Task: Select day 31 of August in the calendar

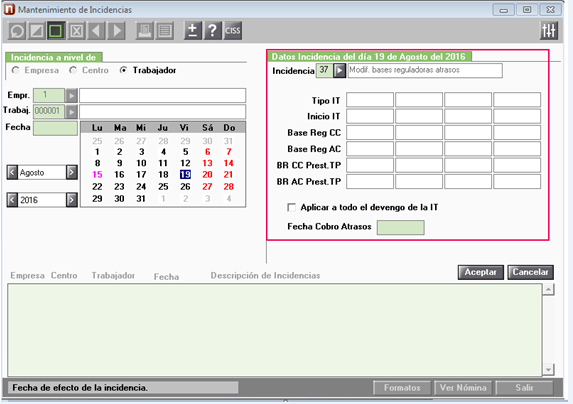Action: point(141,199)
